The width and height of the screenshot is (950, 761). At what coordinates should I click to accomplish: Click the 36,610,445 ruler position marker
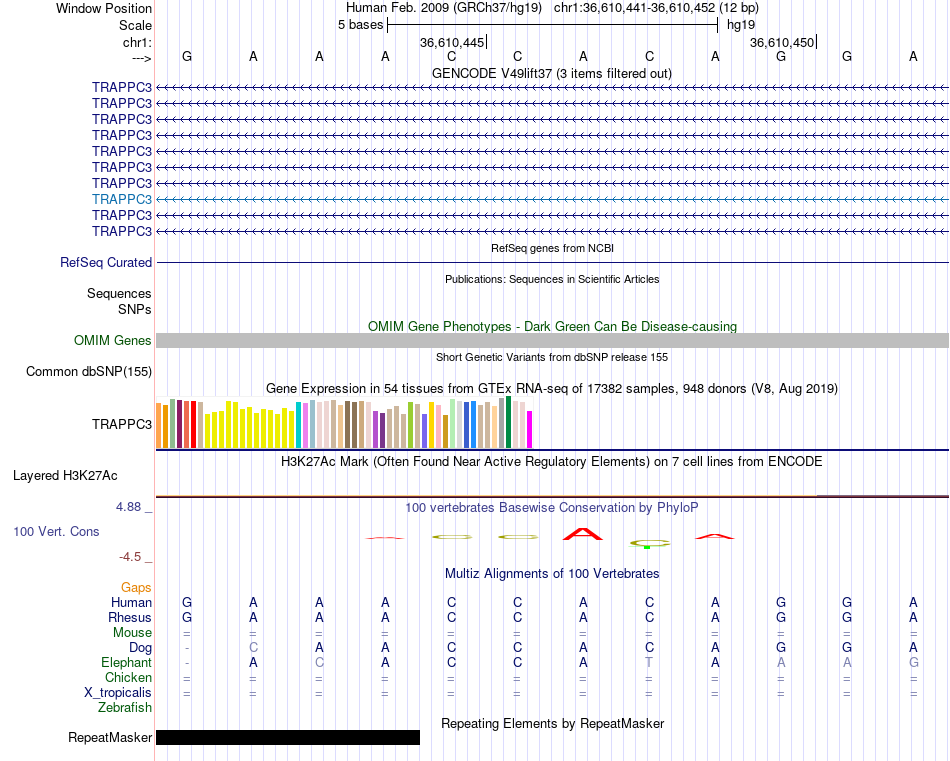(x=453, y=42)
